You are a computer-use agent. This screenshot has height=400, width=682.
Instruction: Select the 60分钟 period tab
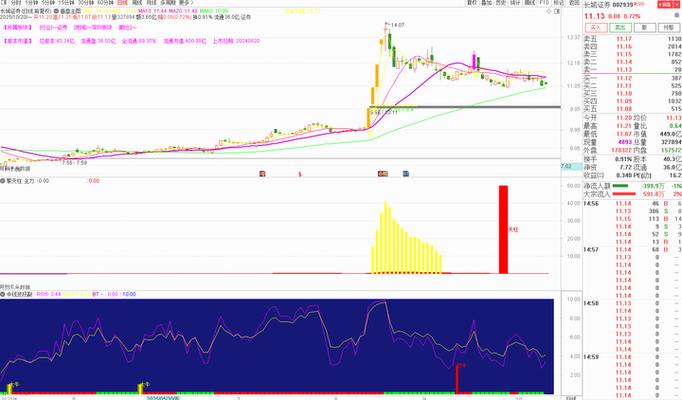104,3
